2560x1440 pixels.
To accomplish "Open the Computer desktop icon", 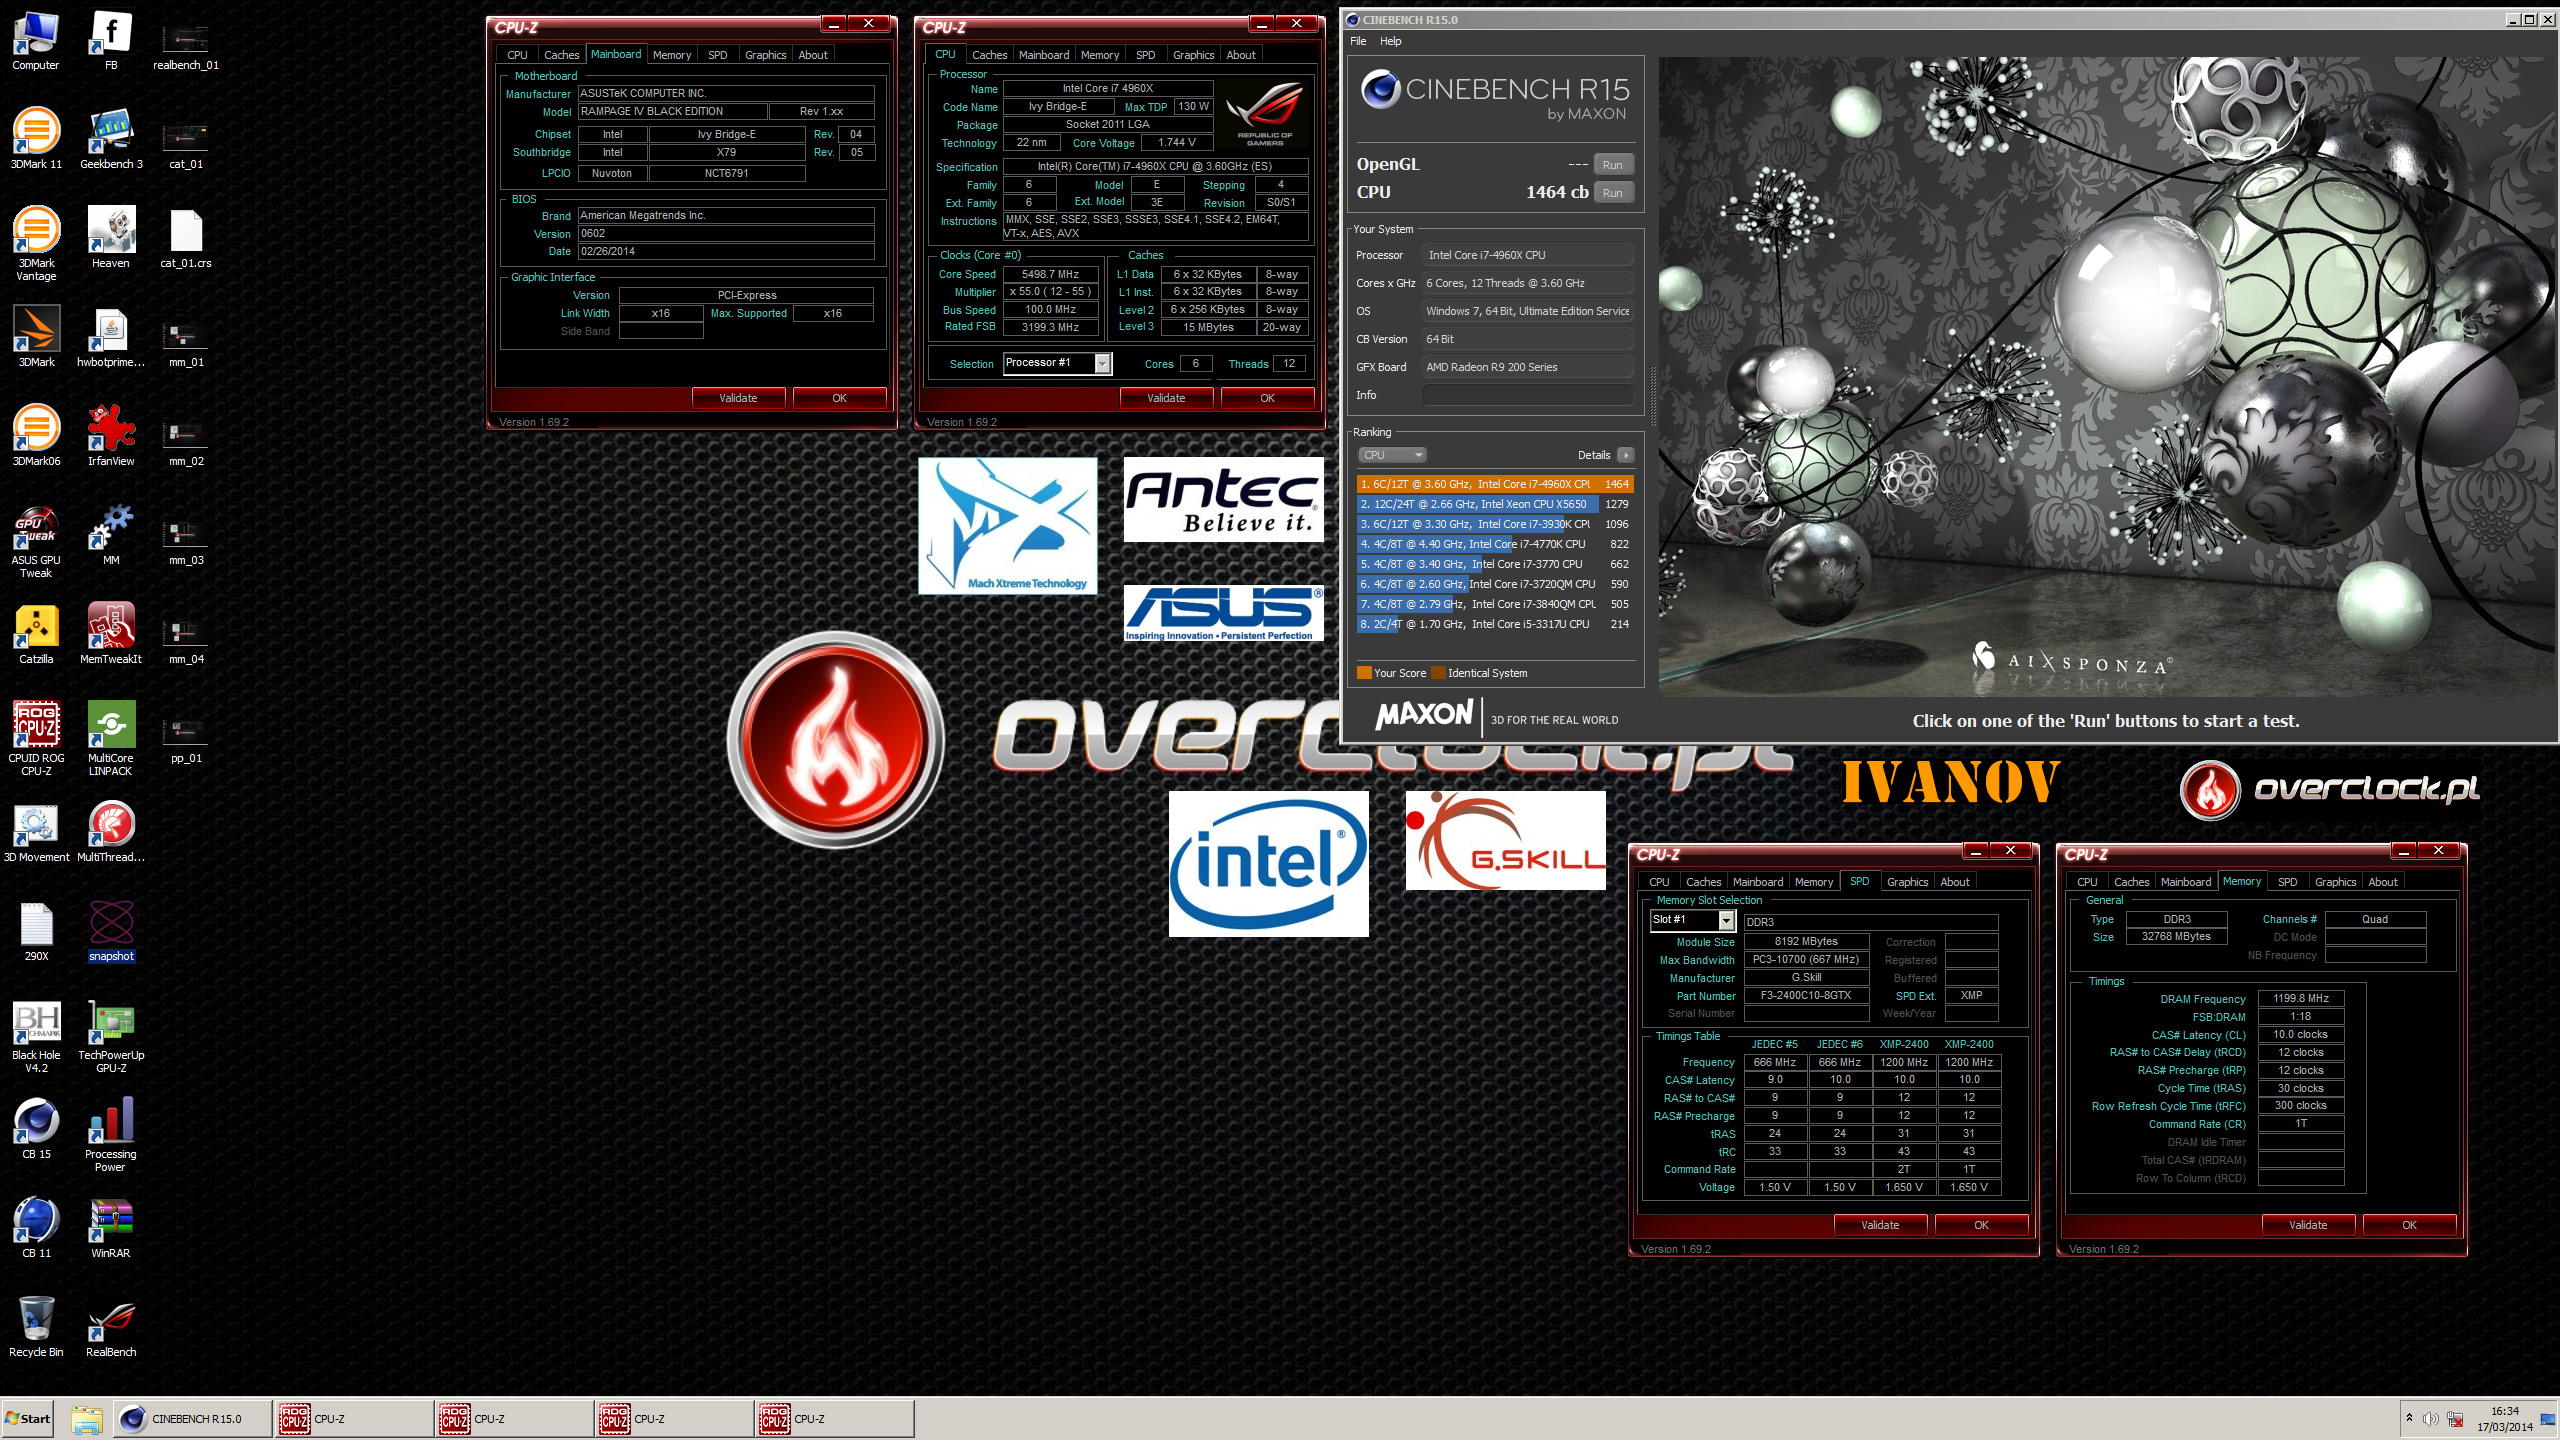I will click(x=36, y=41).
